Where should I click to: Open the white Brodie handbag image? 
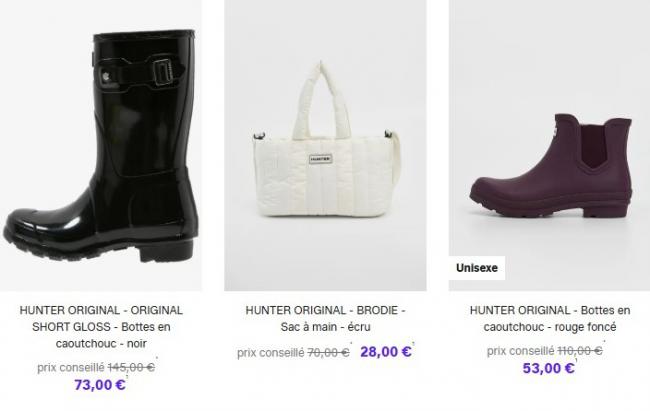click(325, 145)
